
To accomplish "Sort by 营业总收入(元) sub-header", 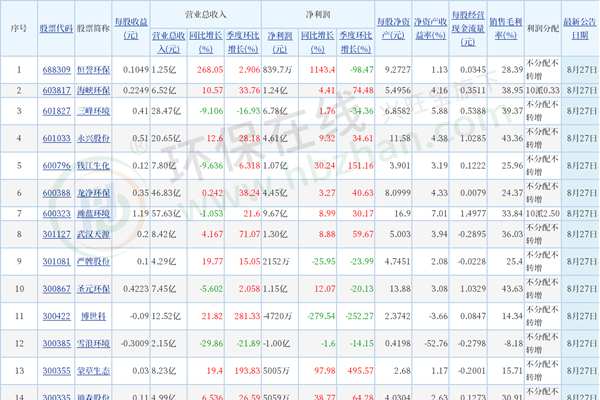I will tap(169, 42).
